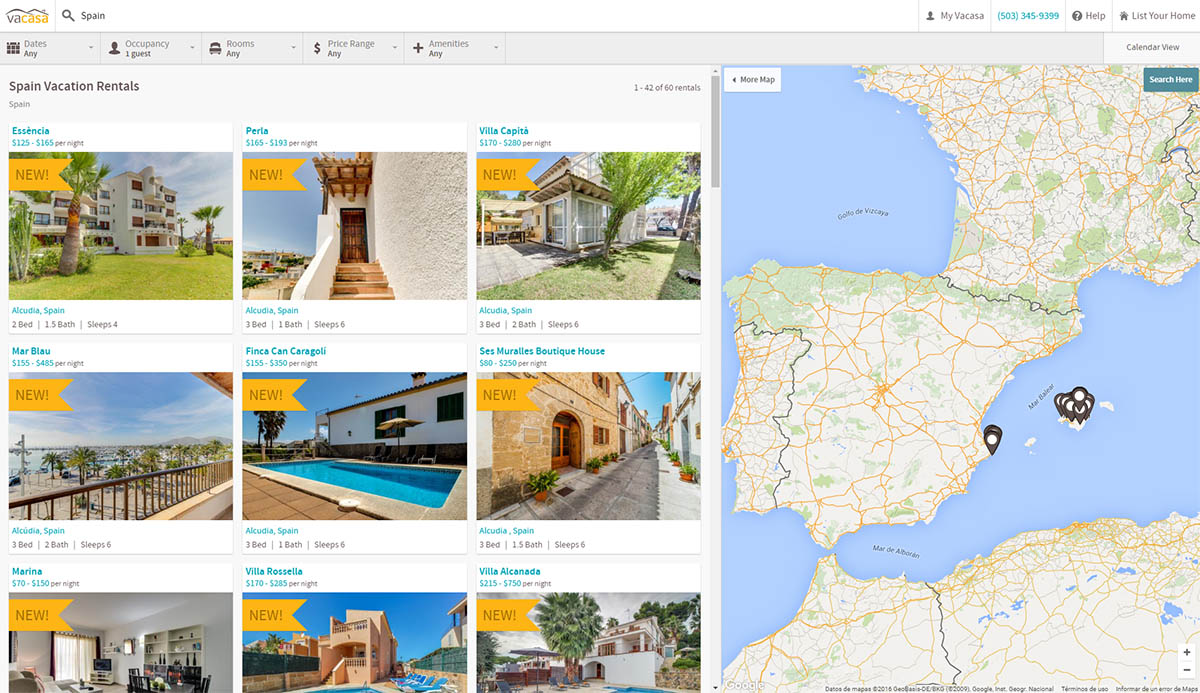Click the '1 - 42 of 60 rentals' count

tap(667, 88)
